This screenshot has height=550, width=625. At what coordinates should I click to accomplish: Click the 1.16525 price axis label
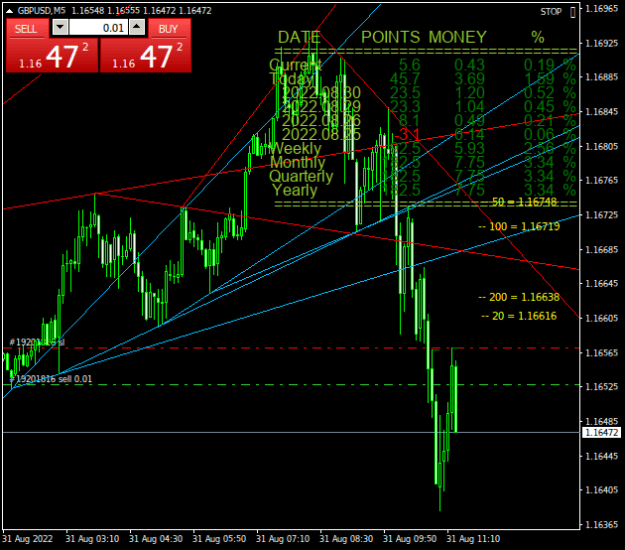[x=601, y=387]
